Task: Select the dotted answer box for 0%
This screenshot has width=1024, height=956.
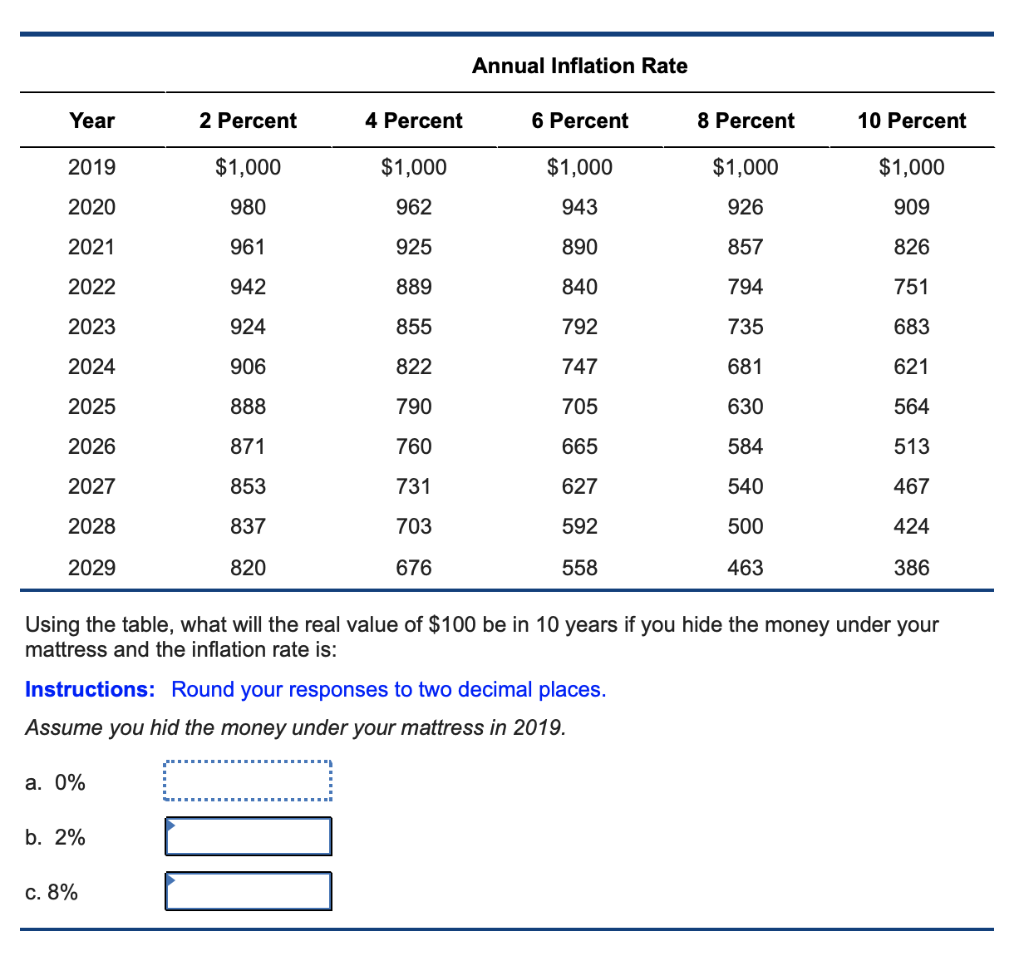Action: pos(247,781)
